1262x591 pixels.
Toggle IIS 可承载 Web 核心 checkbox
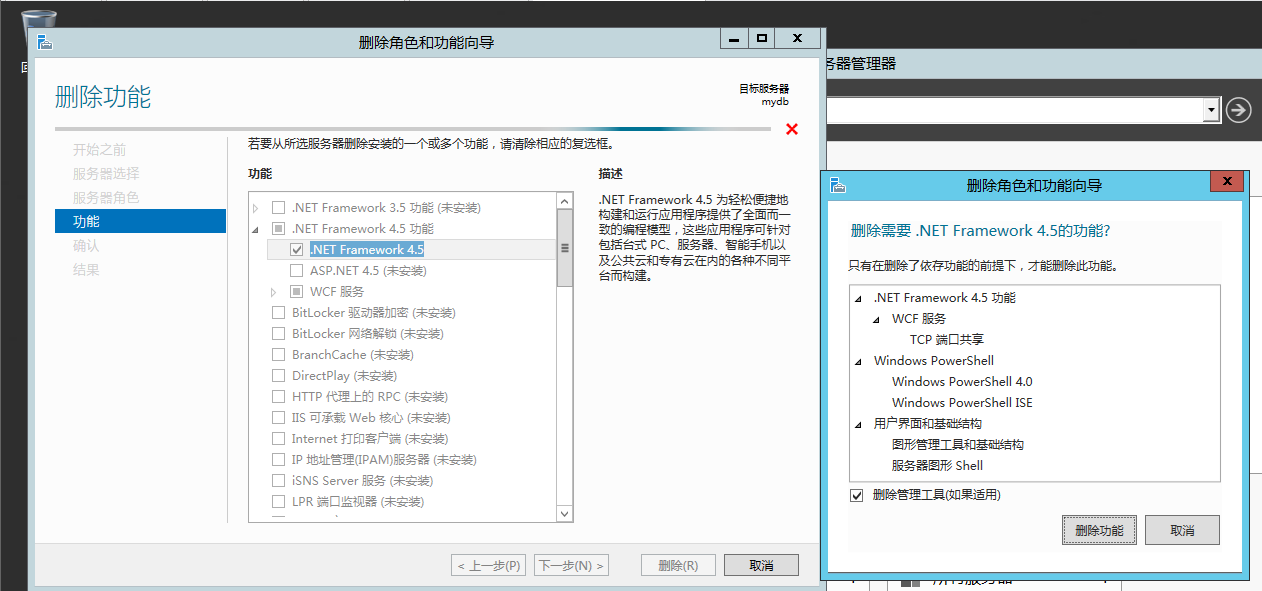point(279,418)
